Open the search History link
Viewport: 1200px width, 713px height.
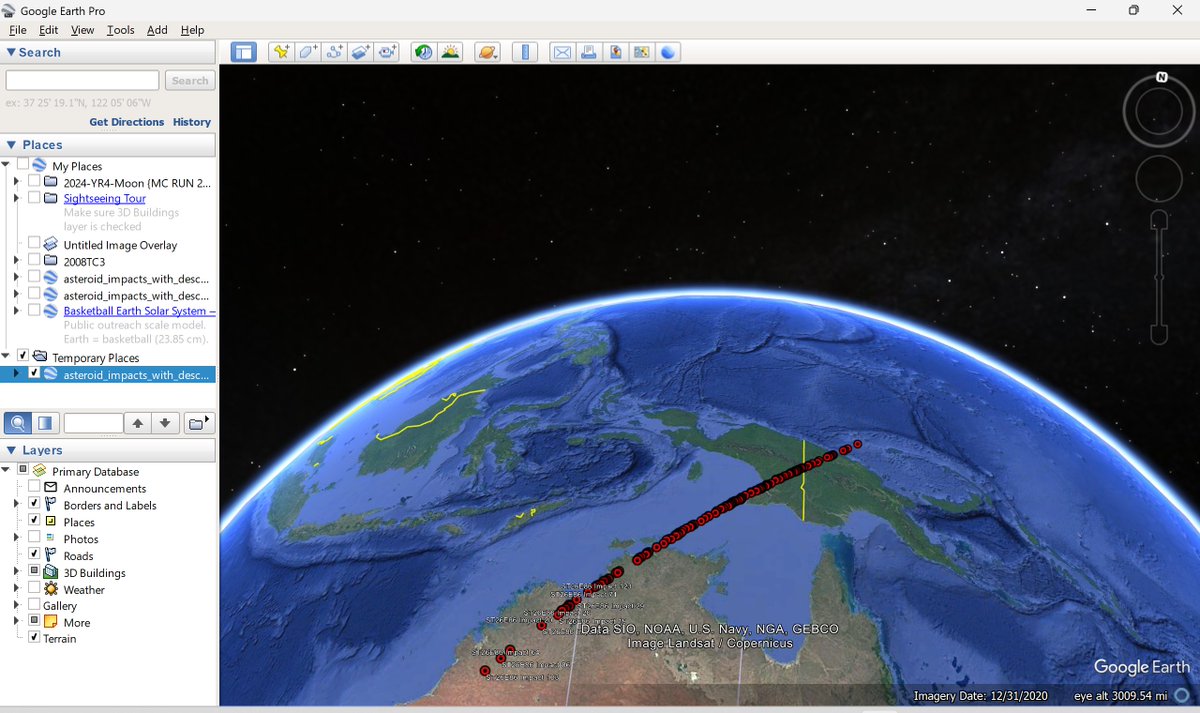(192, 122)
